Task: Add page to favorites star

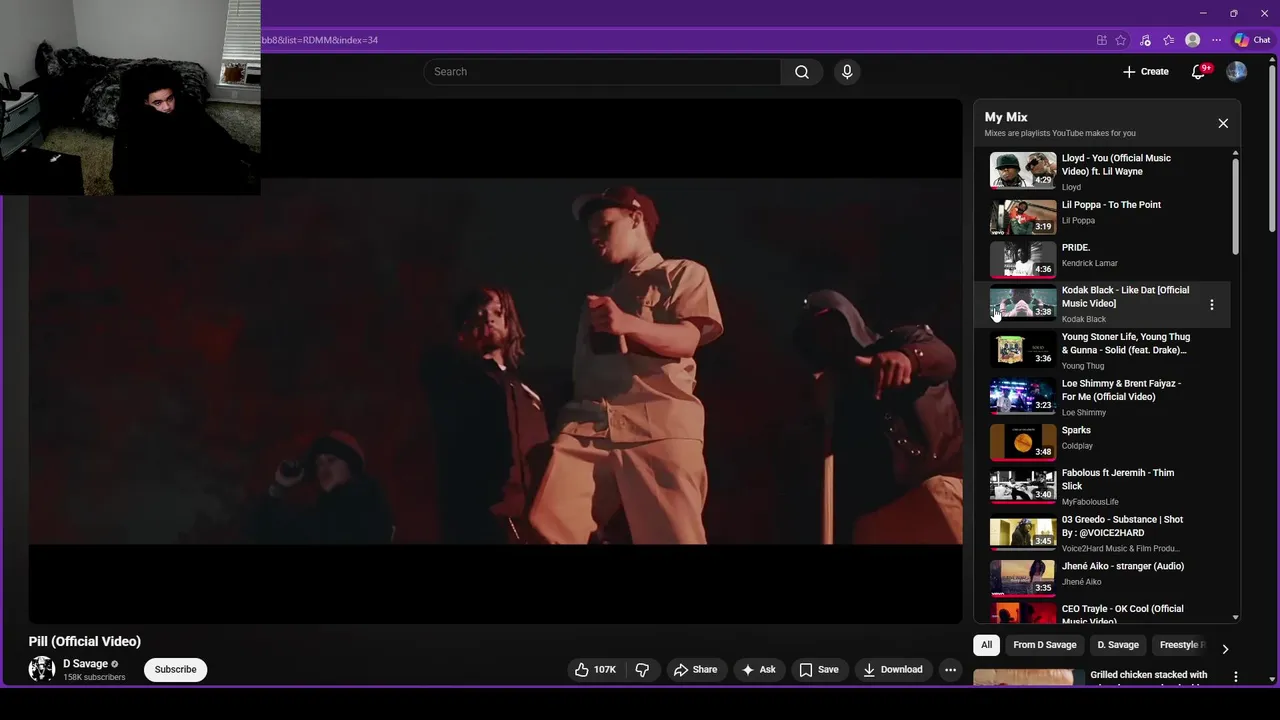Action: click(1121, 40)
